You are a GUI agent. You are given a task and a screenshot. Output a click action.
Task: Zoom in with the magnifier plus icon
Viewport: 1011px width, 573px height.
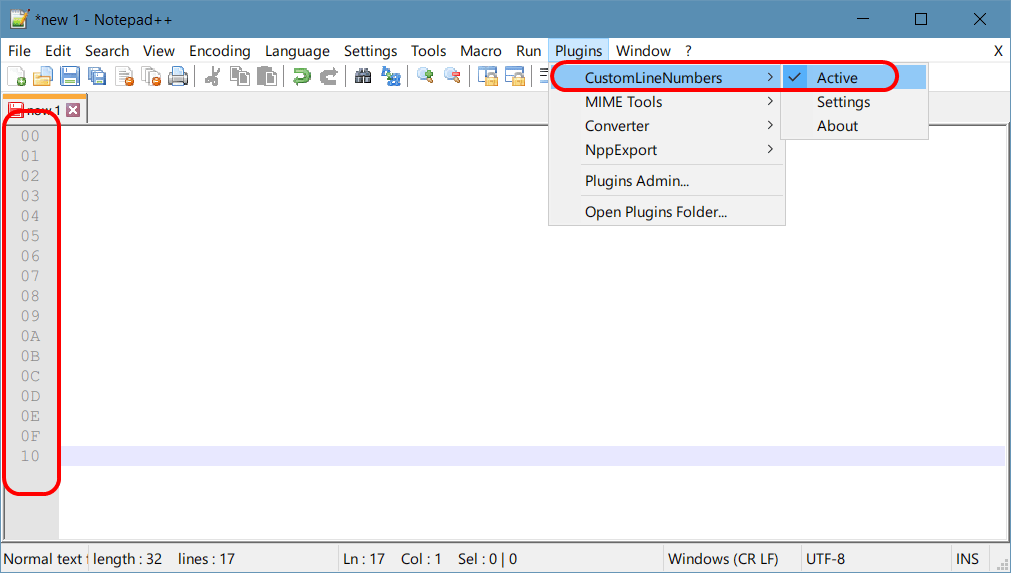[425, 76]
